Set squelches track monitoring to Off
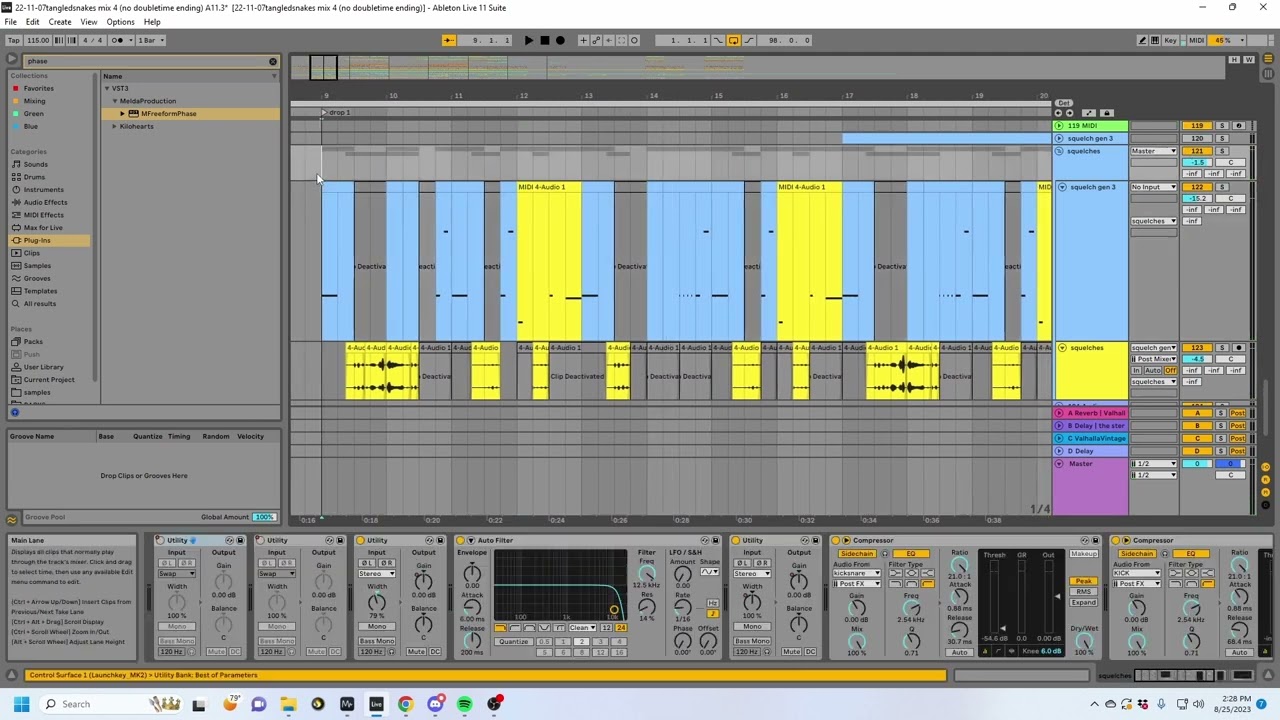The width and height of the screenshot is (1280, 720). click(x=1170, y=371)
